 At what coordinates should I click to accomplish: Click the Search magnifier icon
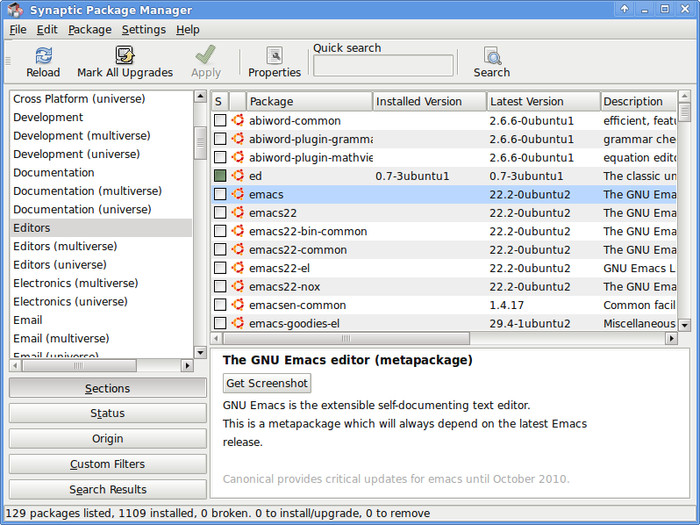click(492, 56)
